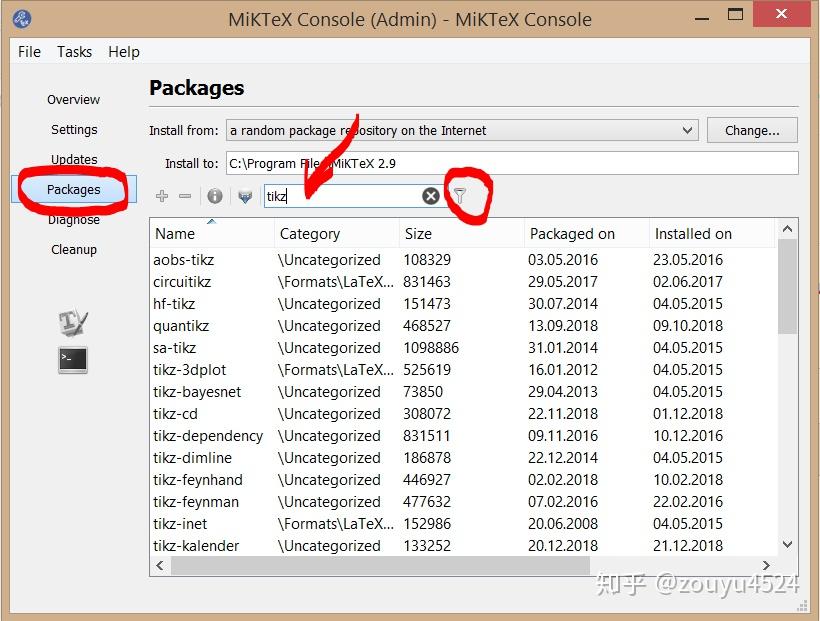Open the Tasks menu
The width and height of the screenshot is (820, 621).
pyautogui.click(x=74, y=52)
